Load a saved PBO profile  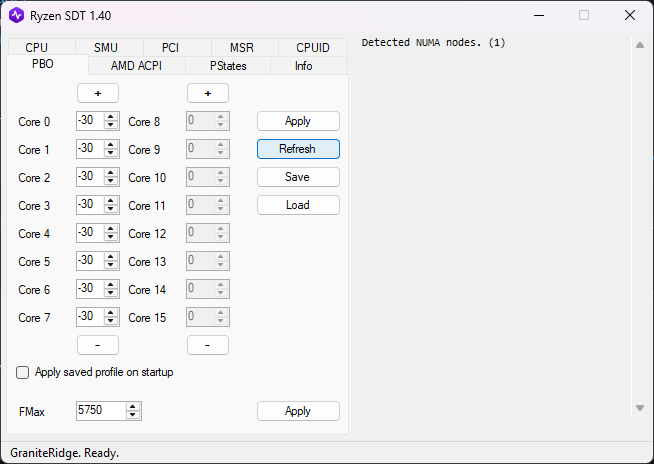click(298, 205)
